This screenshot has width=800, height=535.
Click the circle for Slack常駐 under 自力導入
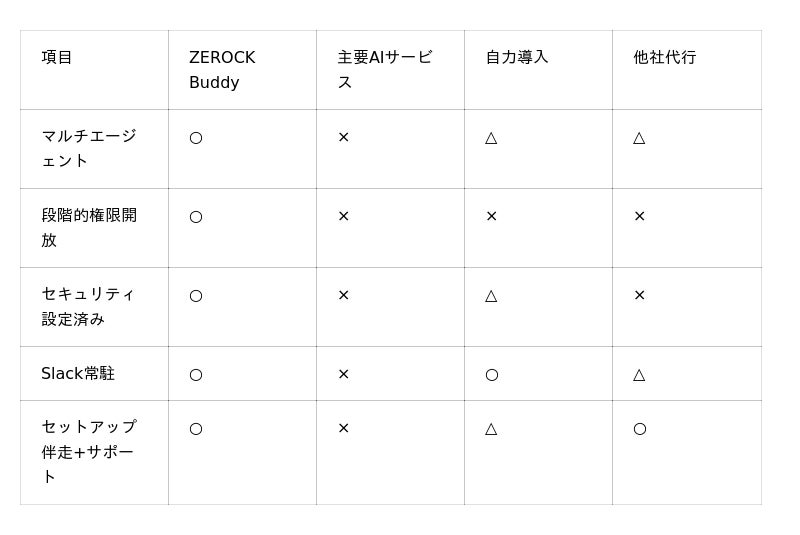(491, 375)
